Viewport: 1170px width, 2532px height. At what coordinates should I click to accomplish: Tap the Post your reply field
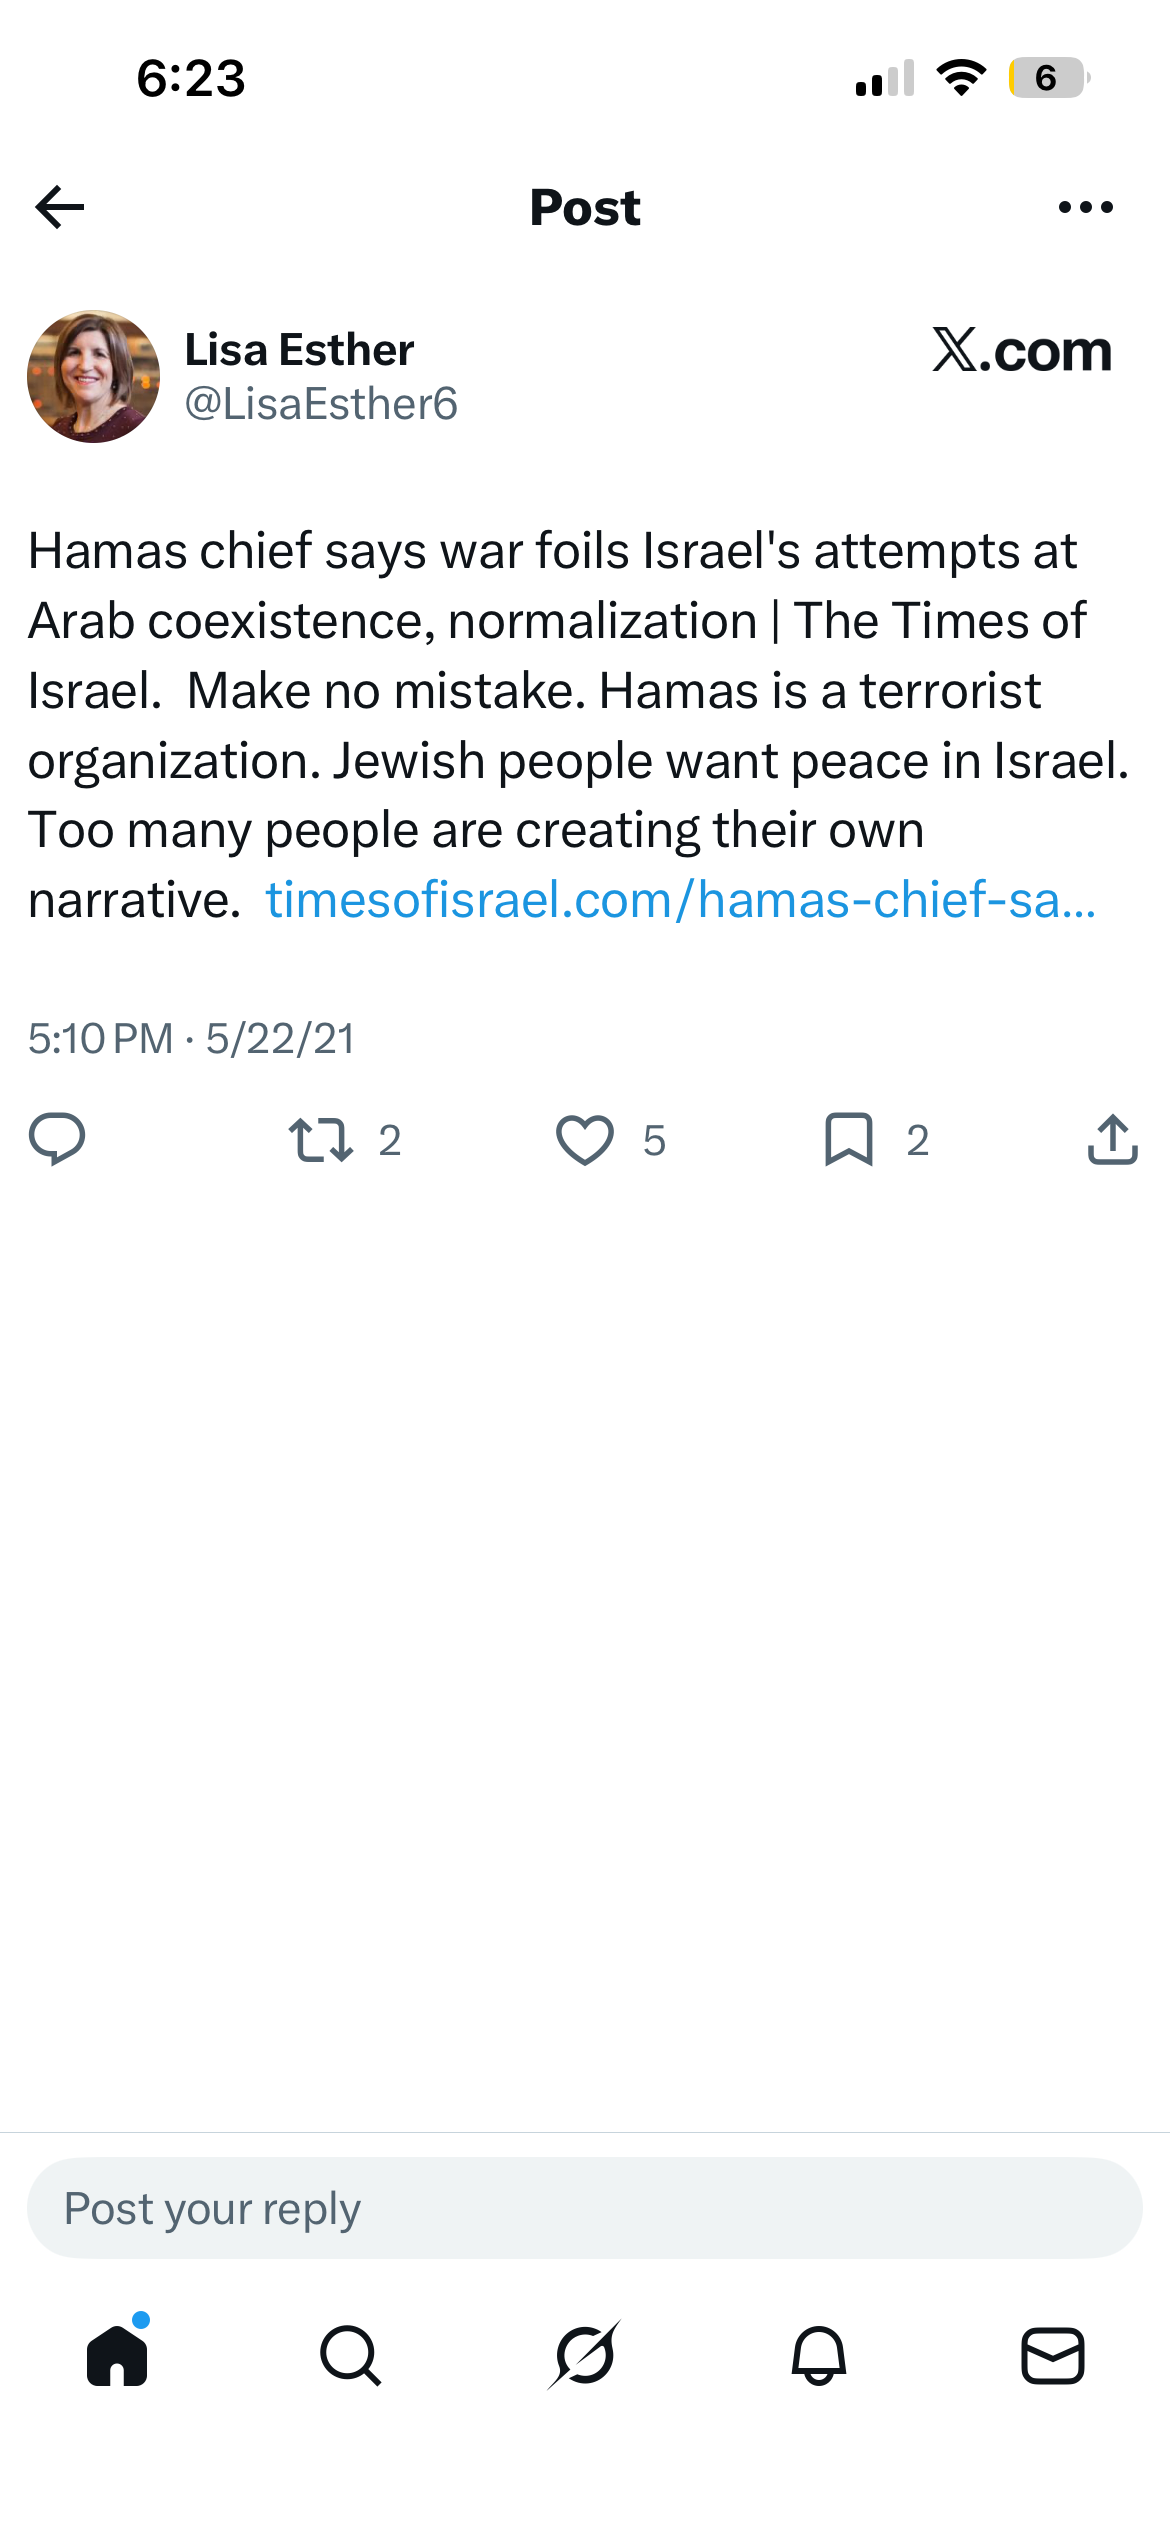click(585, 2208)
